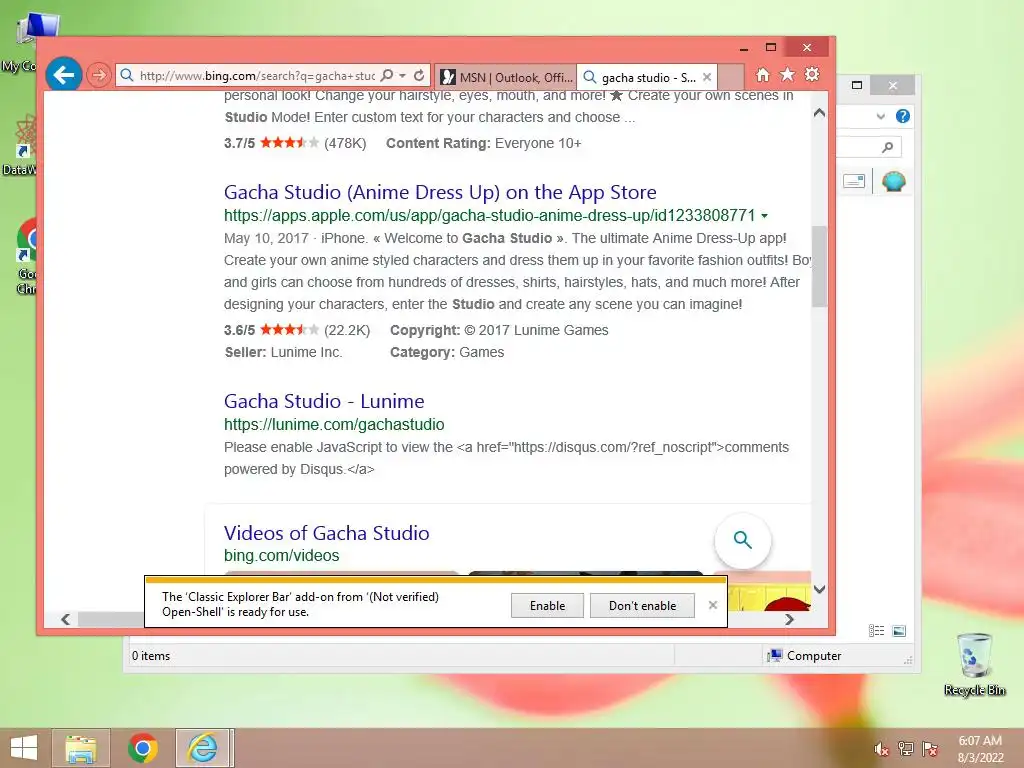Minimize the Internet Explorer window
The image size is (1024, 768).
[x=743, y=48]
